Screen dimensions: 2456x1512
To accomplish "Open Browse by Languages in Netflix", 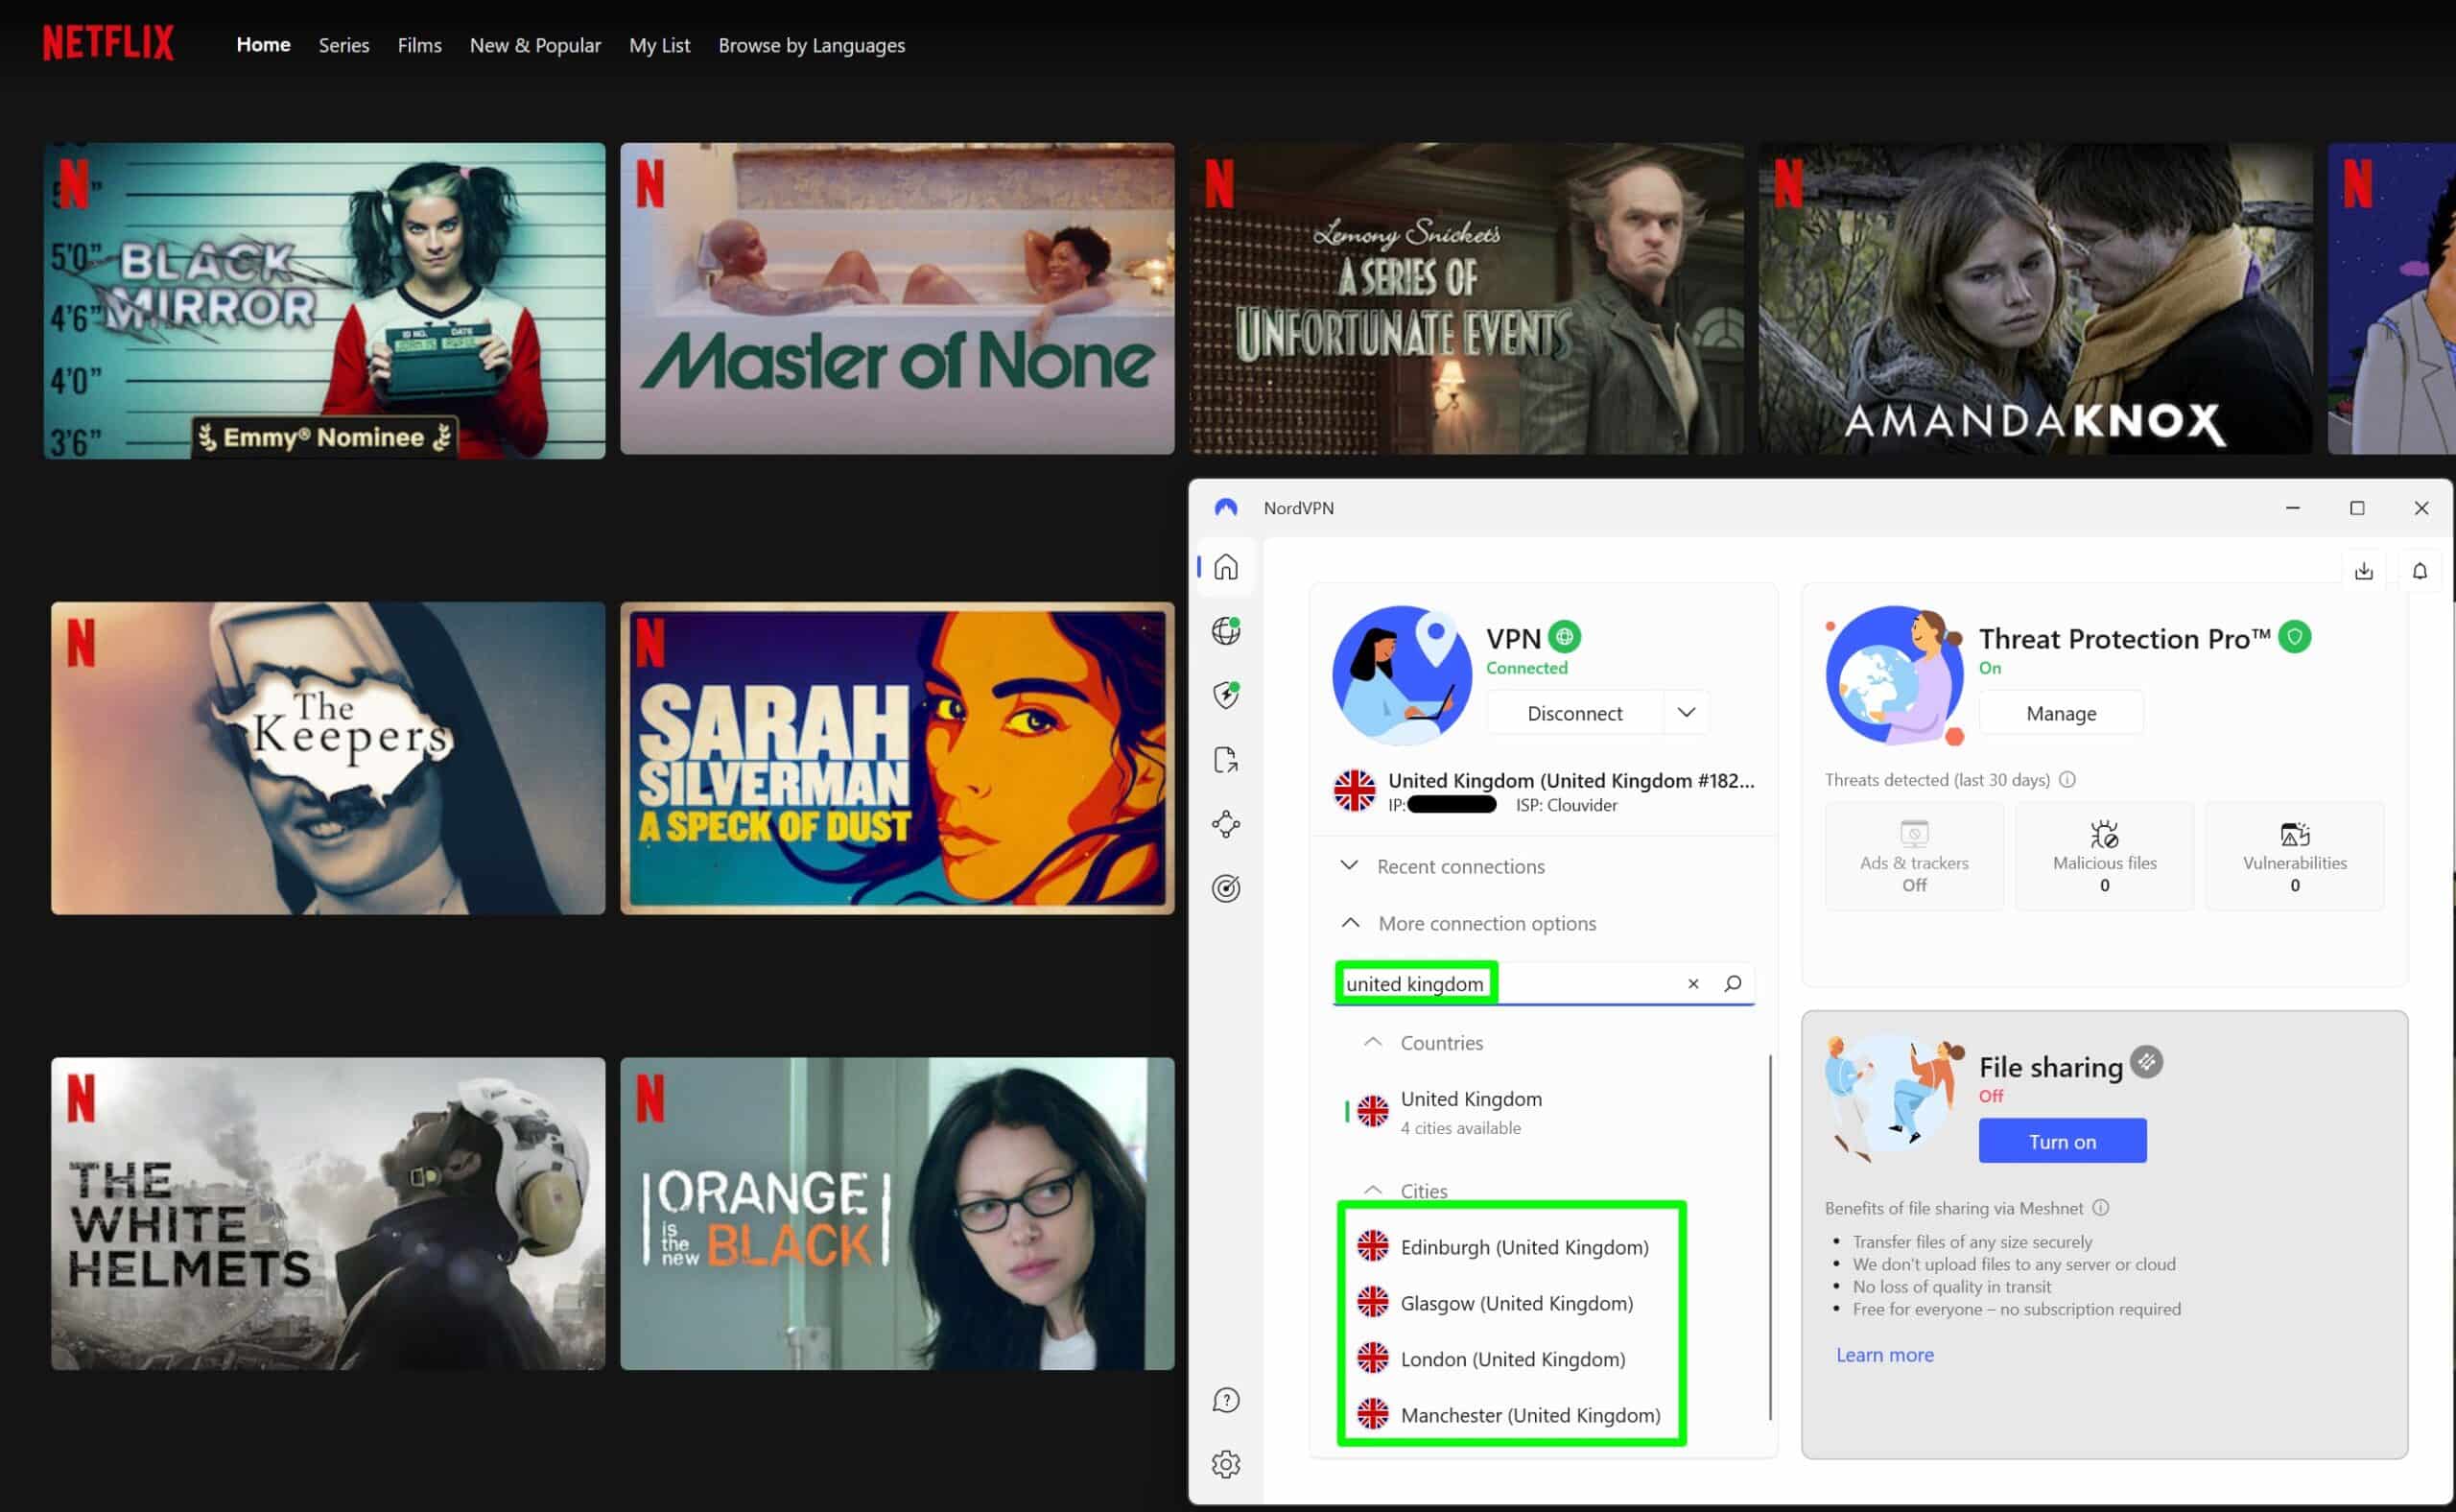I will (811, 45).
